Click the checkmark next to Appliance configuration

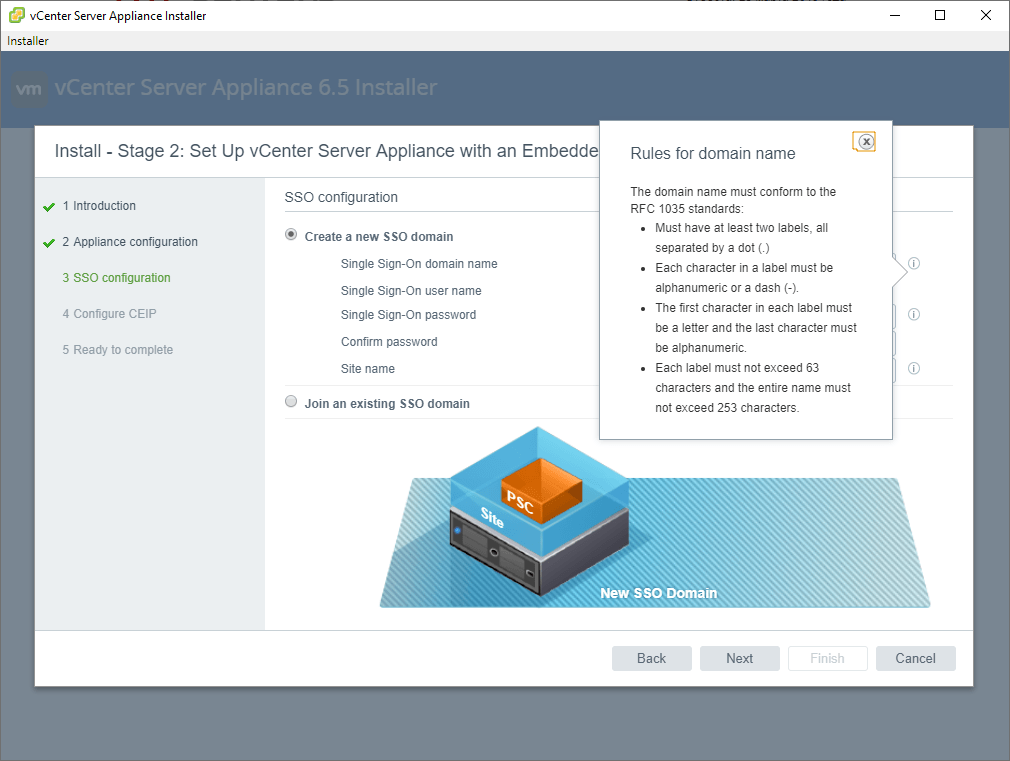49,243
